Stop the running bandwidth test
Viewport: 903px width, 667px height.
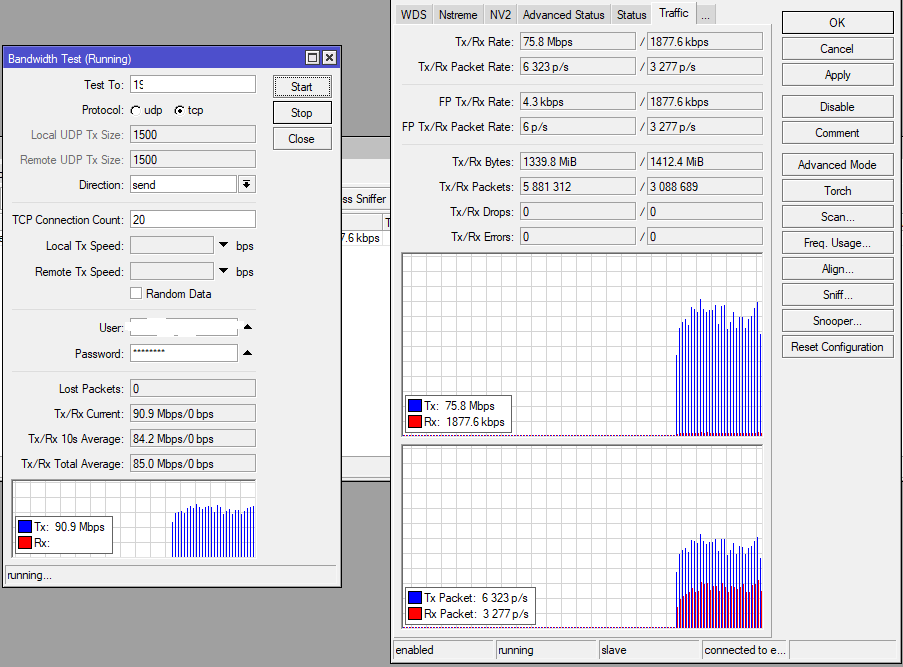tap(302, 113)
